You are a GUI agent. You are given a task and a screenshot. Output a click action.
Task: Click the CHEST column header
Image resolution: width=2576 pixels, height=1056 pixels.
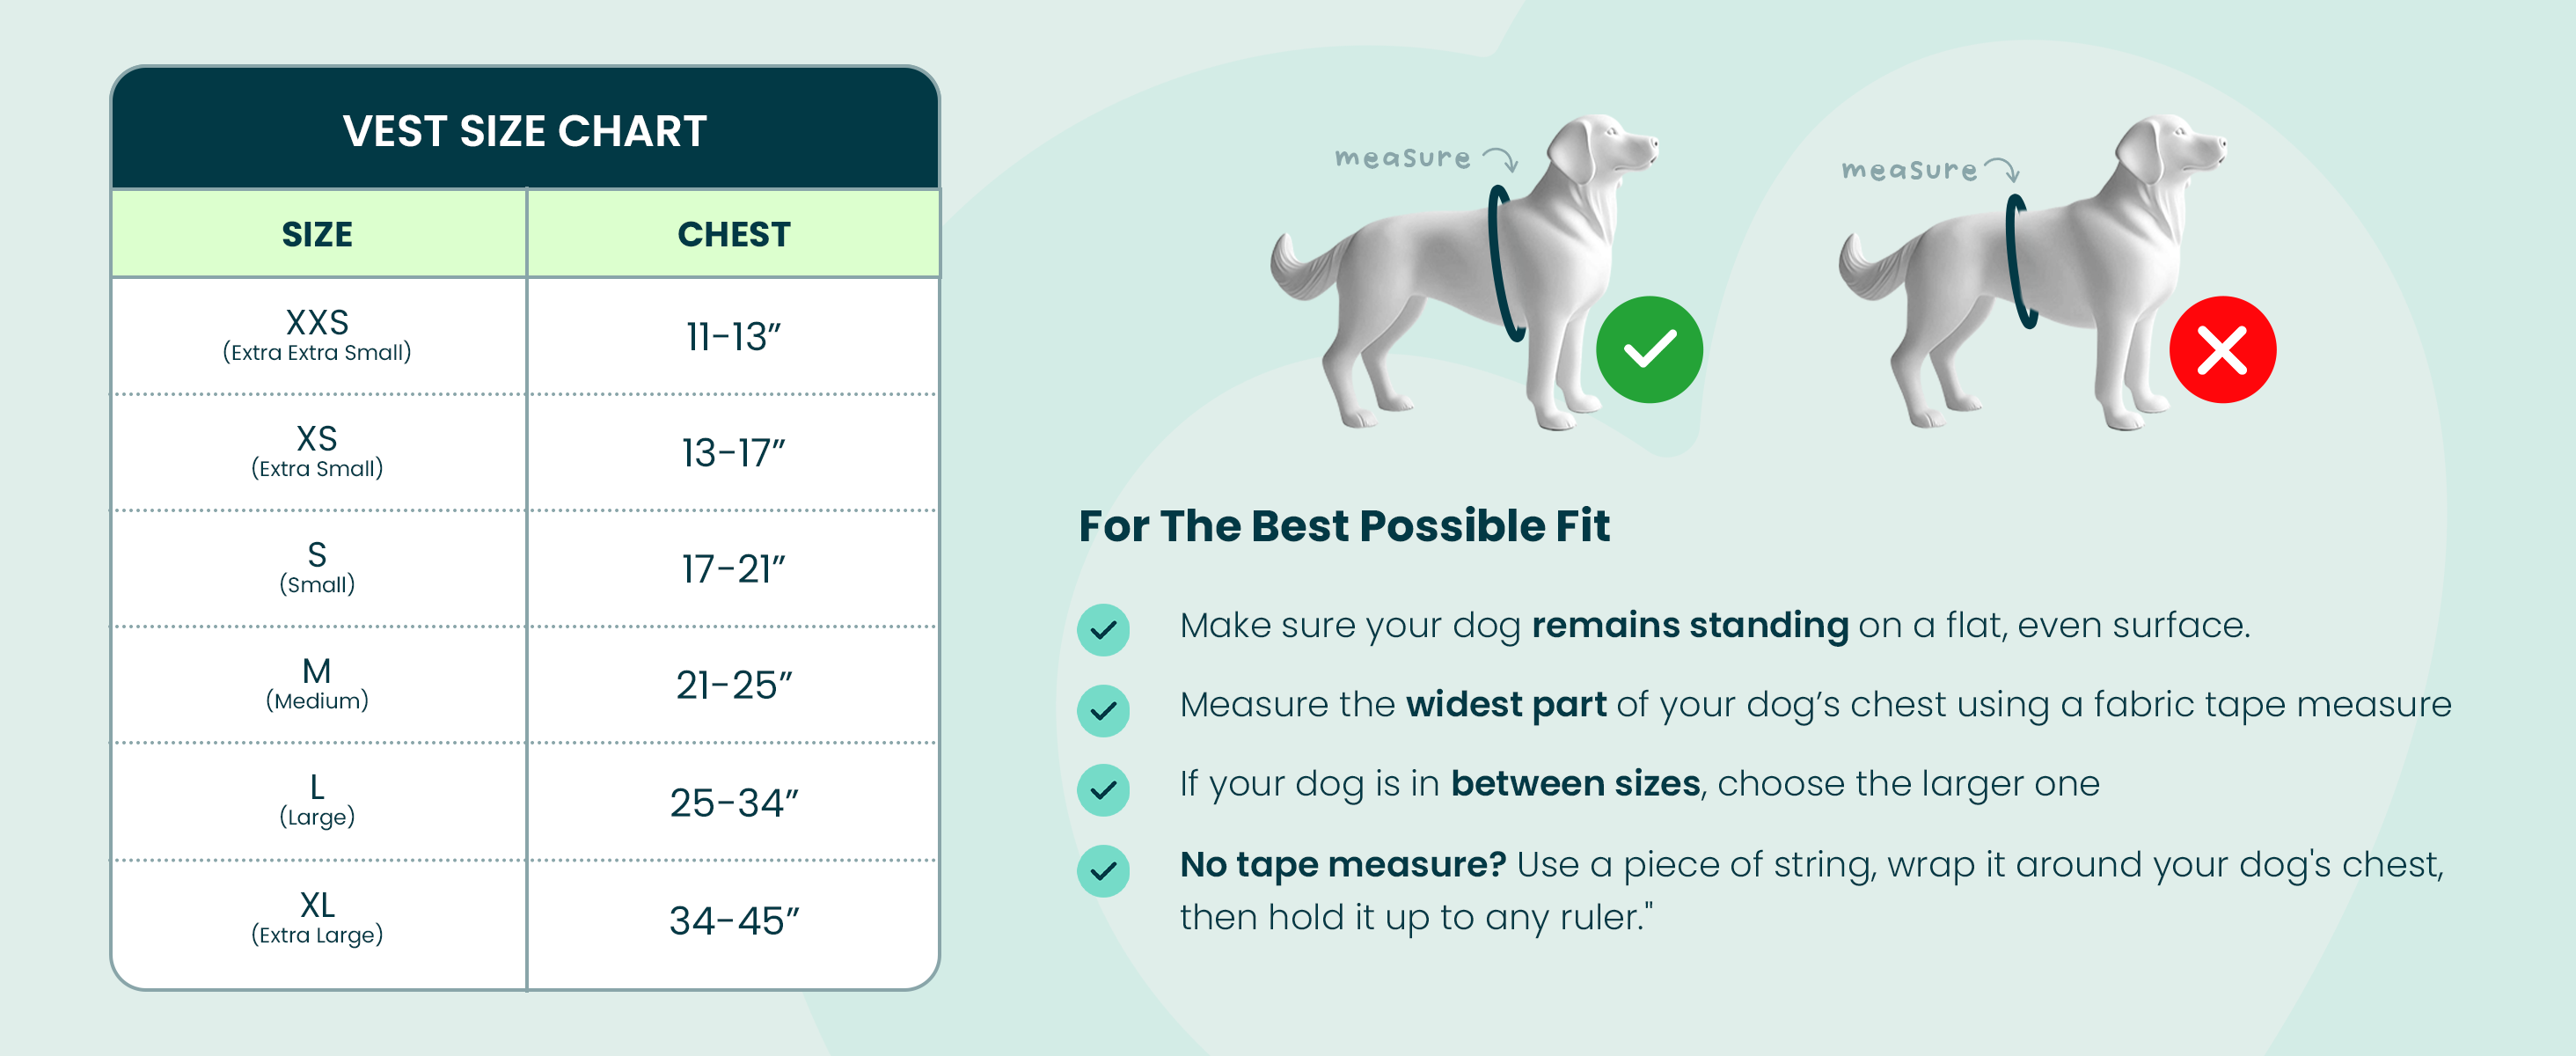(x=734, y=234)
